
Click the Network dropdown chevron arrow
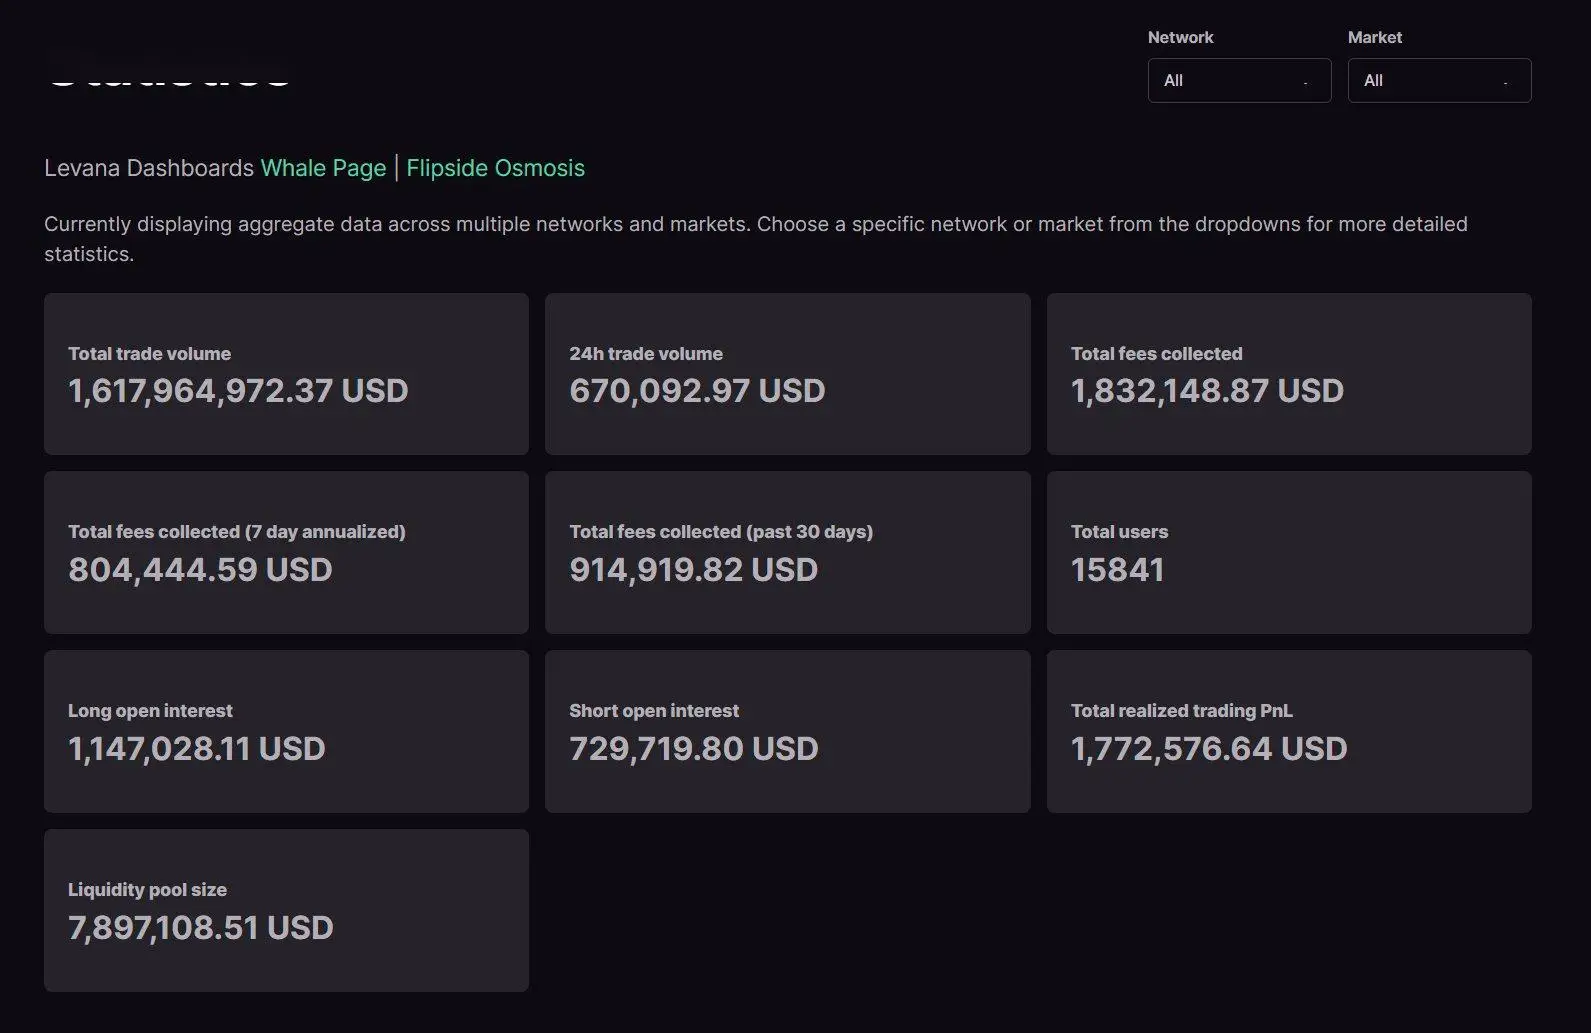[x=1305, y=82]
